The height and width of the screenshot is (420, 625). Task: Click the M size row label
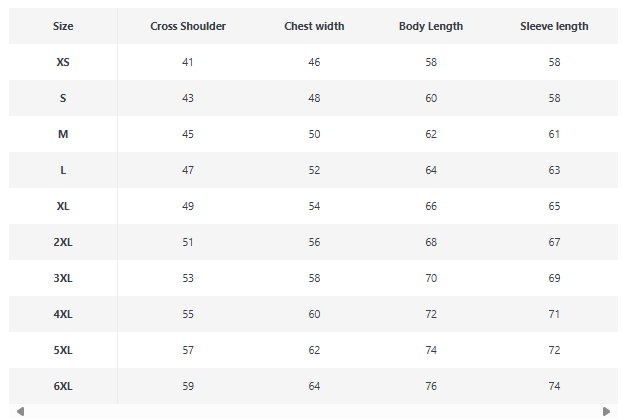pyautogui.click(x=63, y=134)
